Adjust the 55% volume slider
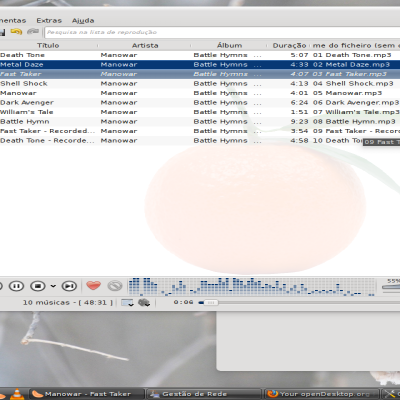The height and width of the screenshot is (400, 400). (x=391, y=287)
